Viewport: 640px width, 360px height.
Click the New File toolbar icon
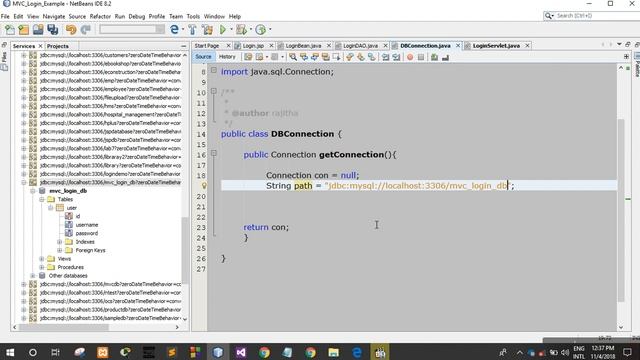click(x=9, y=29)
